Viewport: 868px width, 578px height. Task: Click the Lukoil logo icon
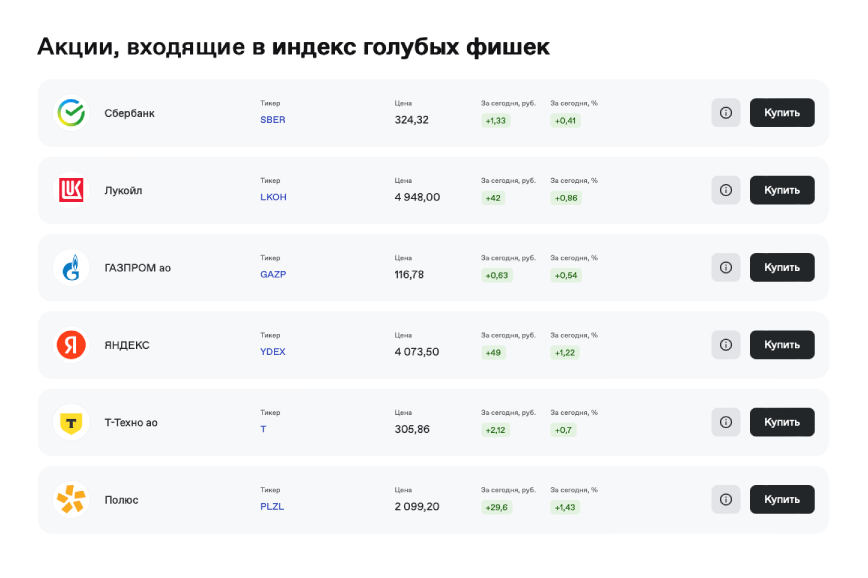tap(71, 190)
